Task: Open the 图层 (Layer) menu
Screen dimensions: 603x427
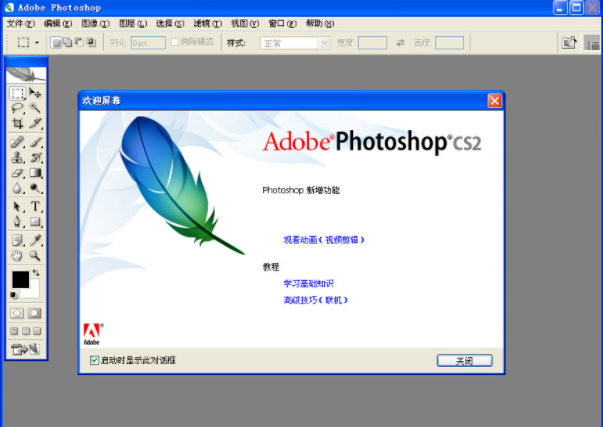Action: (x=133, y=23)
